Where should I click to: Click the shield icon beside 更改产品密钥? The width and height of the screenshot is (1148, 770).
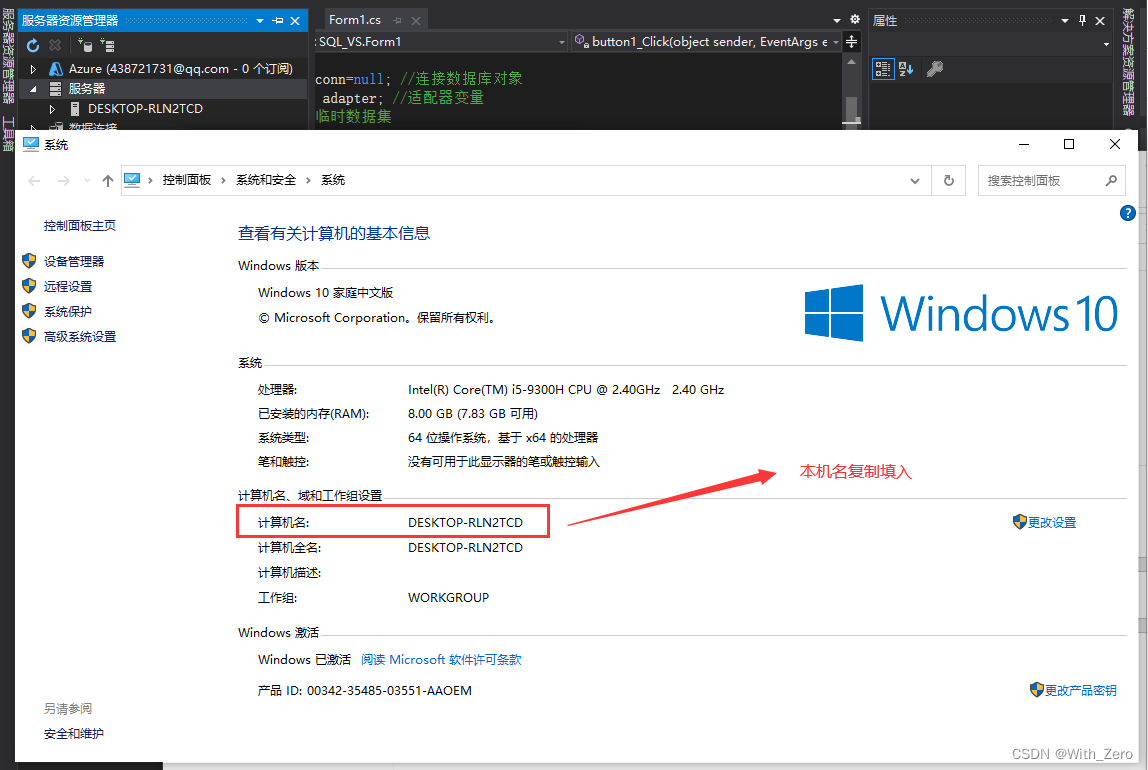[x=1037, y=689]
